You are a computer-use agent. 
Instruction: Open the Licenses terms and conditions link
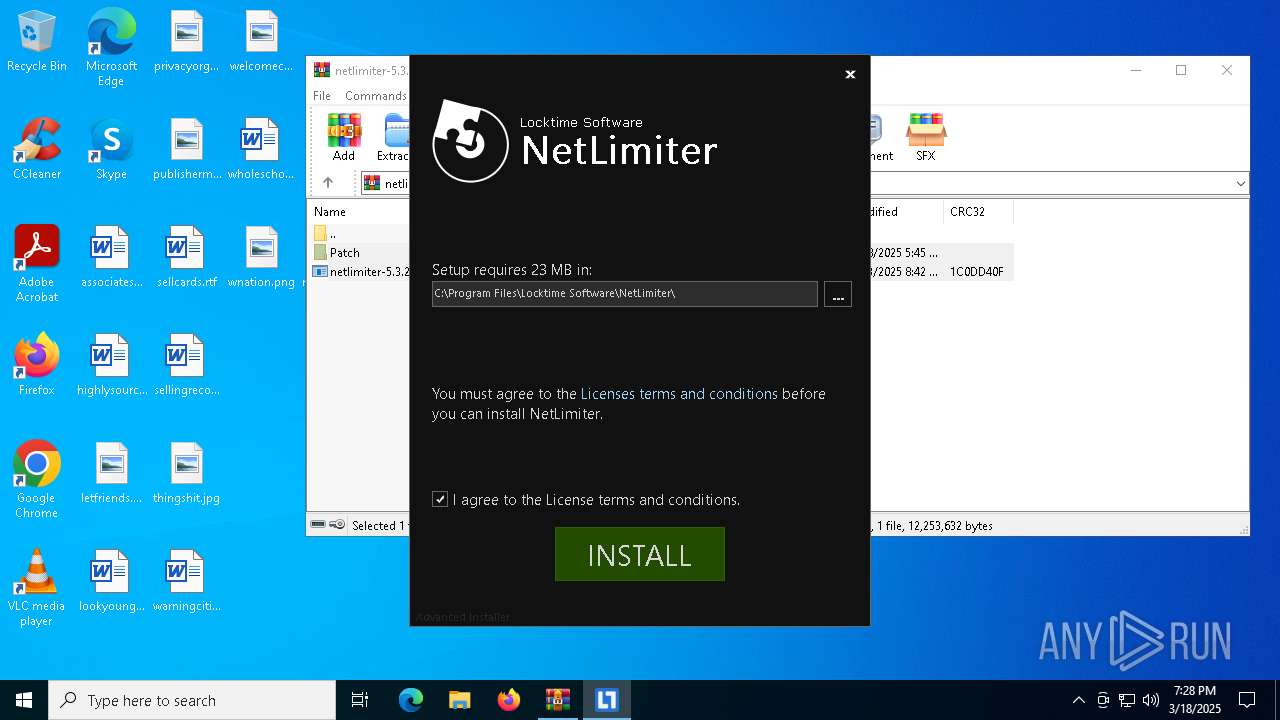pos(679,394)
